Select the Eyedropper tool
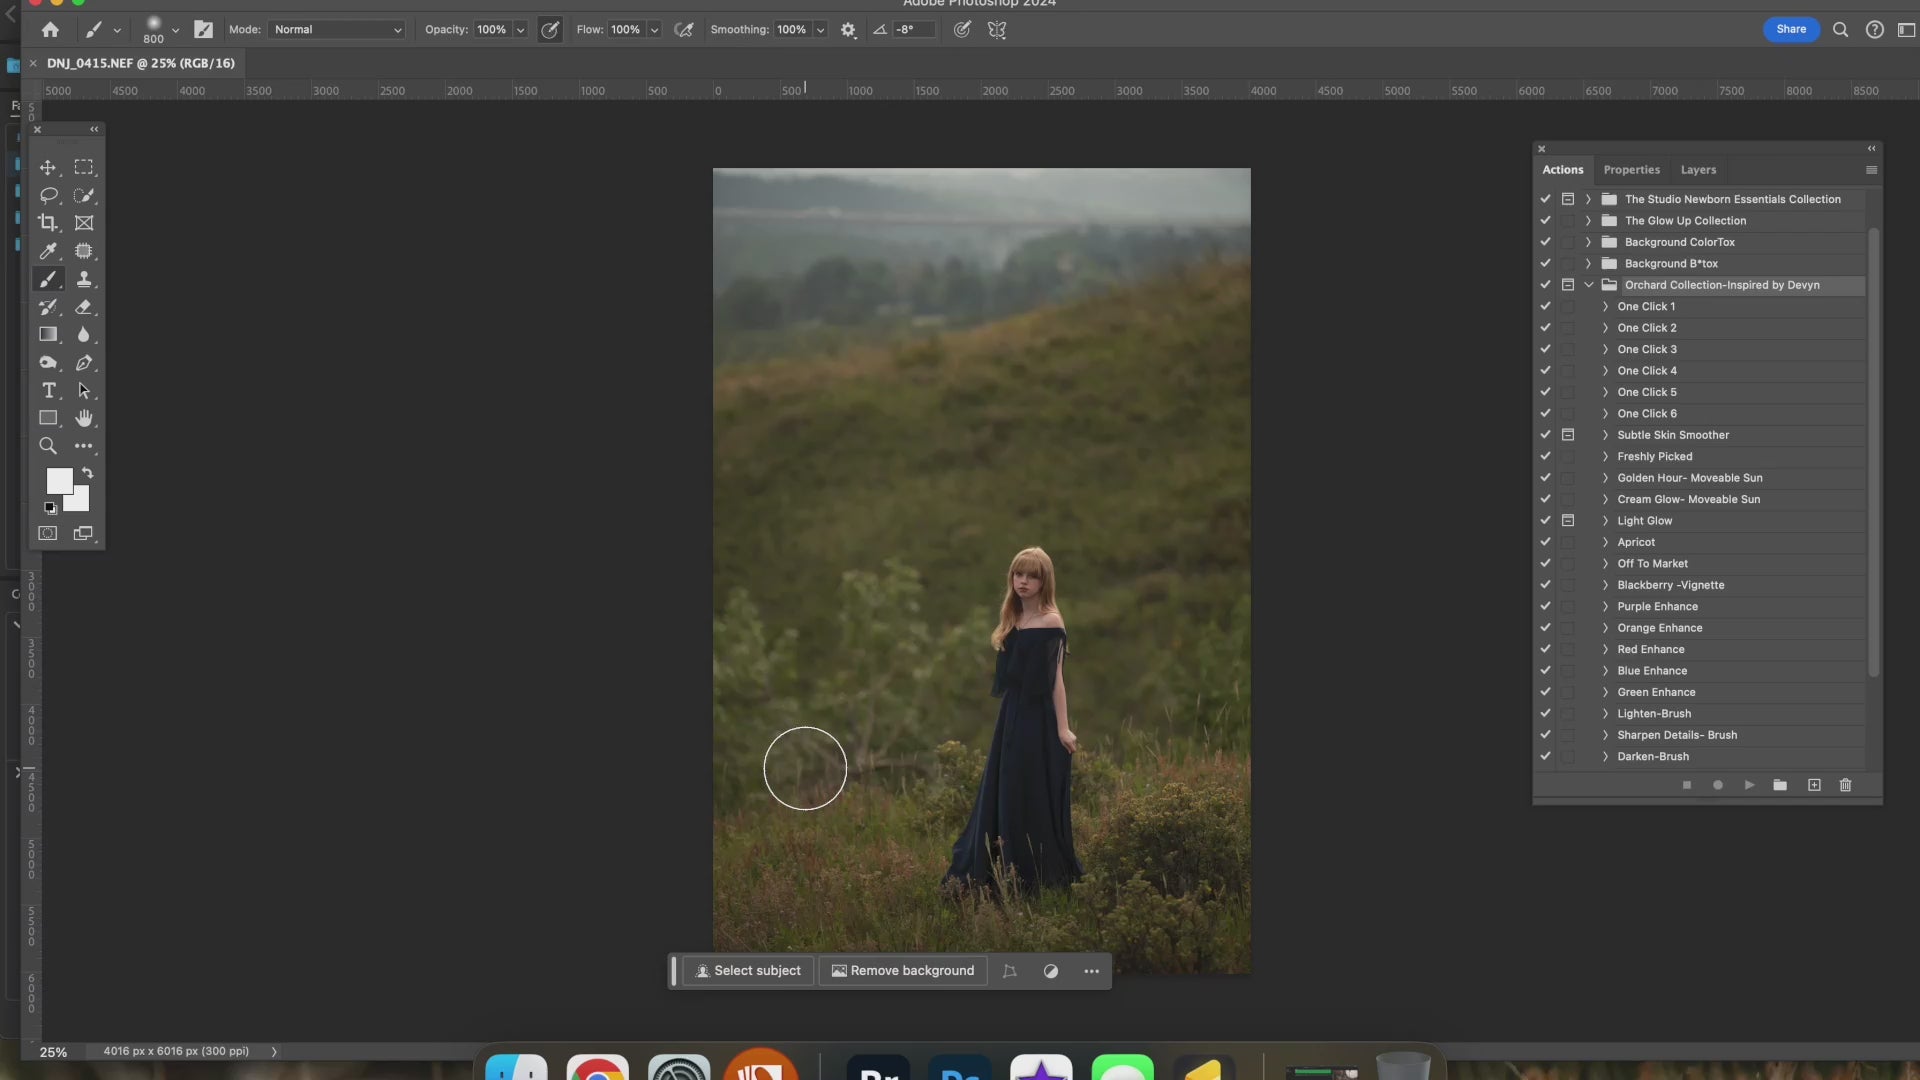Screen dimensions: 1920x1080 click(x=47, y=251)
